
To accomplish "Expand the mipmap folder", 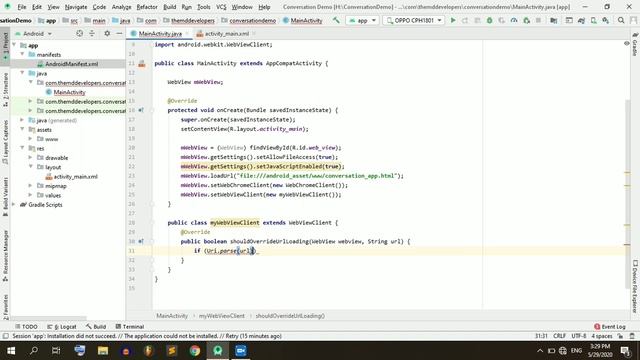I will (x=30, y=186).
